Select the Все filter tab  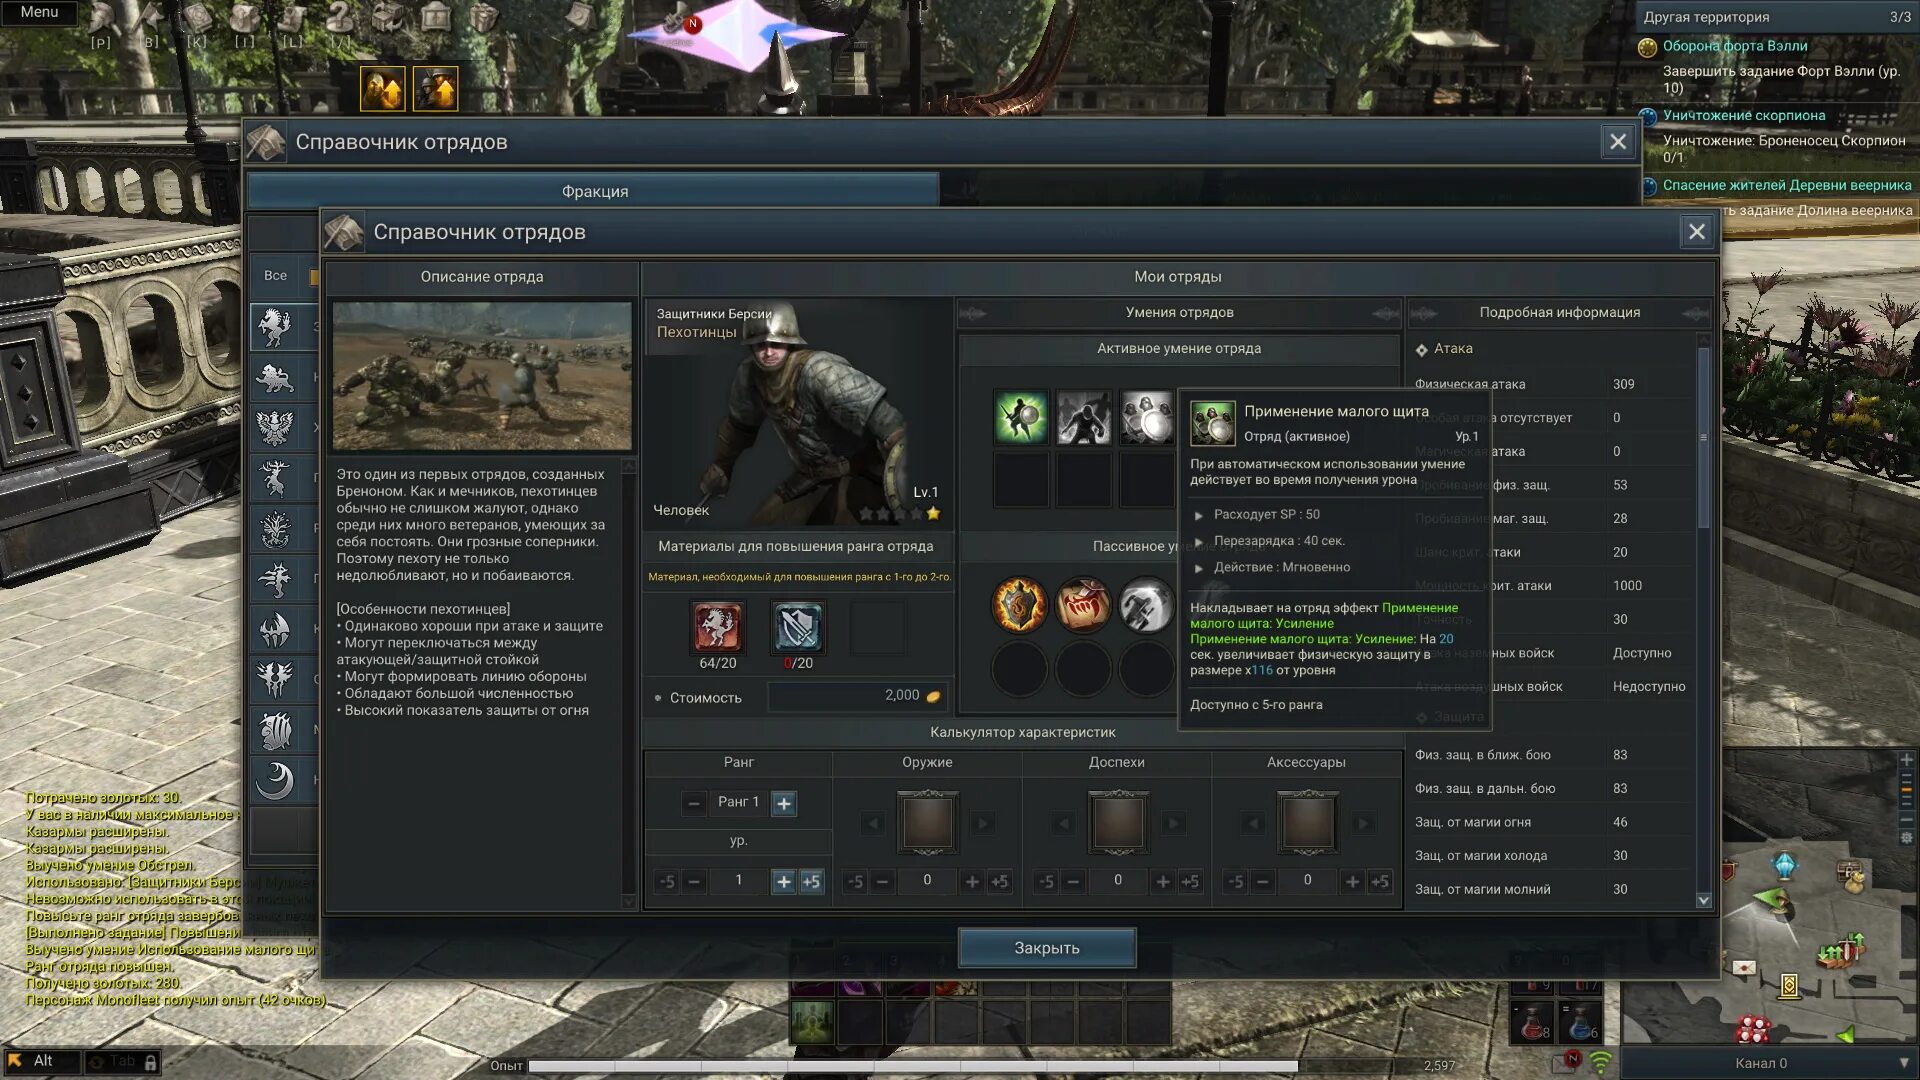click(275, 276)
